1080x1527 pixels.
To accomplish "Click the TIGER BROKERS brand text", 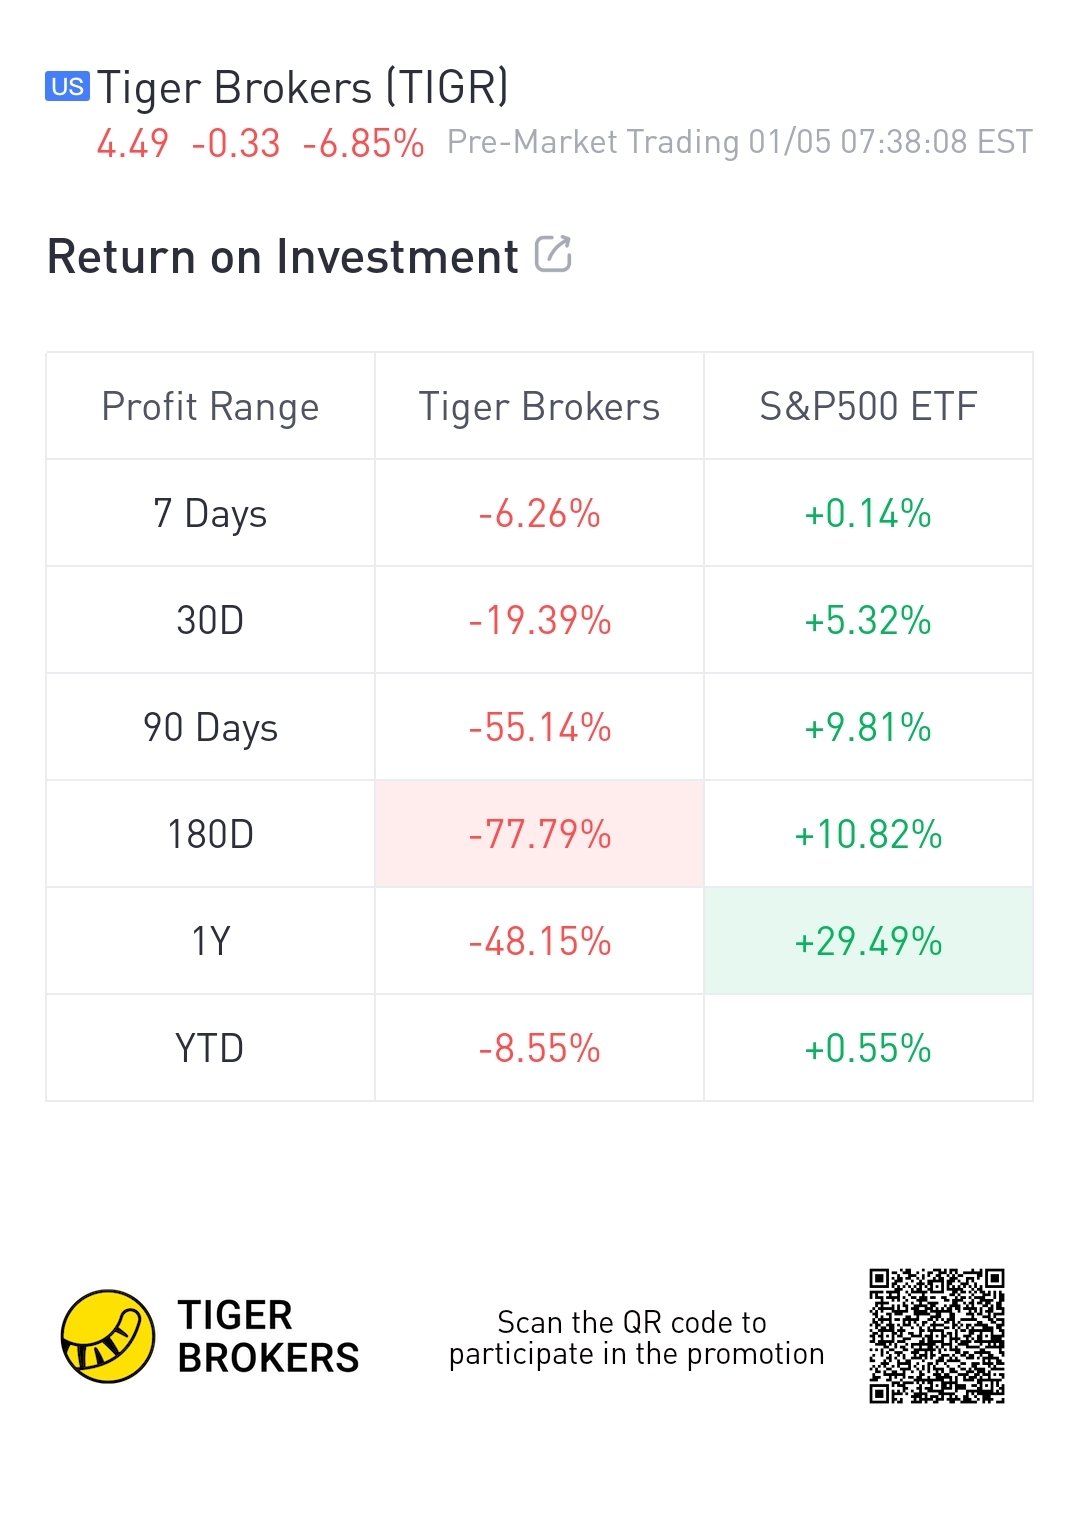I will (x=268, y=1337).
